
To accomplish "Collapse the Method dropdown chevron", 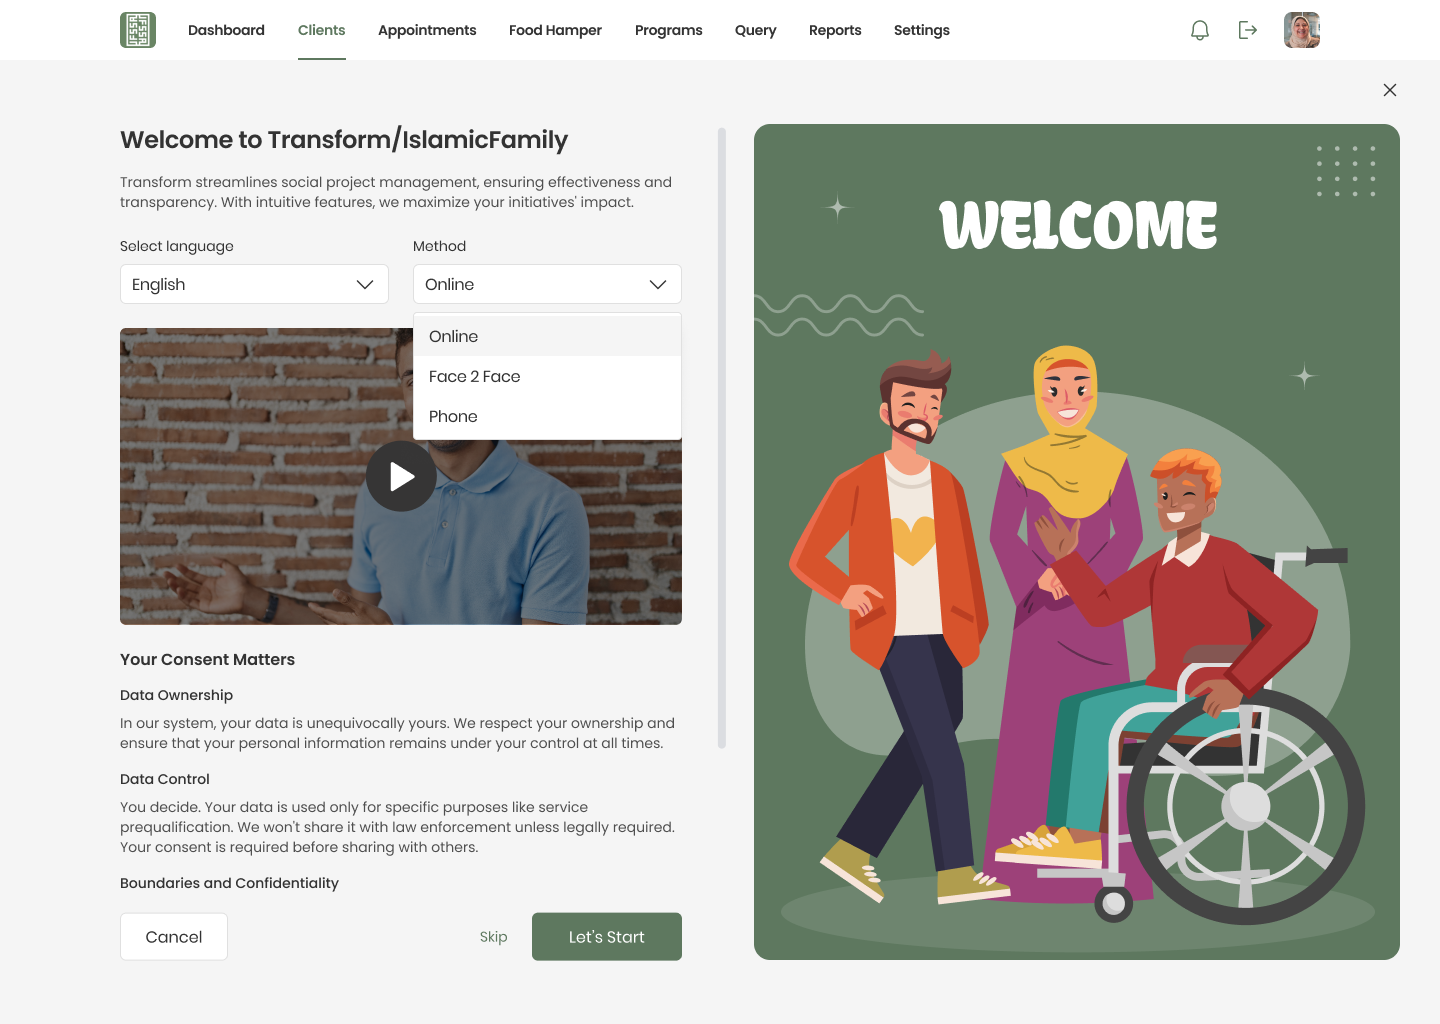I will pos(658,284).
